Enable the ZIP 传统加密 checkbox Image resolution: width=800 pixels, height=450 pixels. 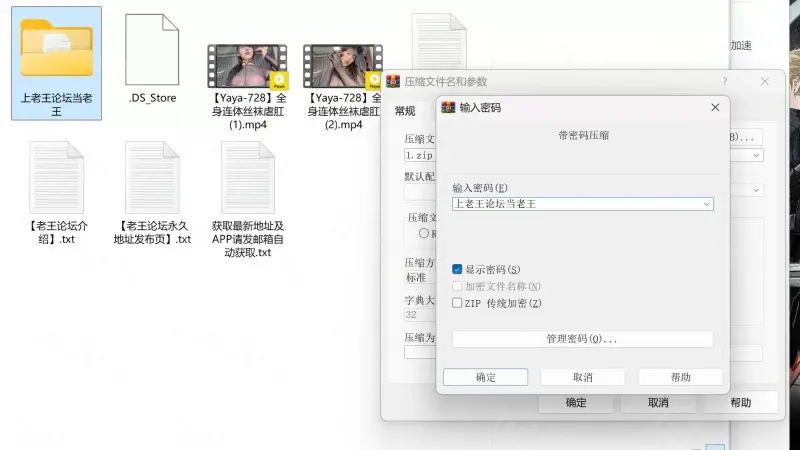(457, 303)
